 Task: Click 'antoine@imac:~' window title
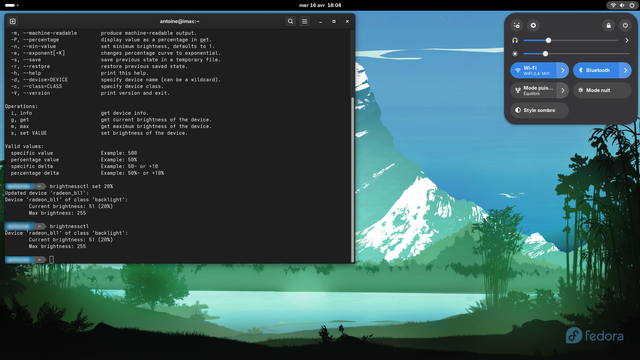[x=180, y=21]
